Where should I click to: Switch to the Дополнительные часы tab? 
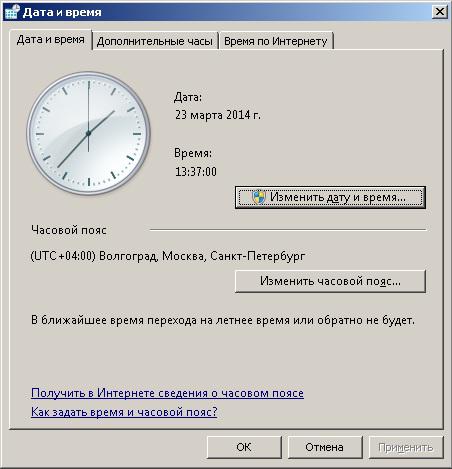pos(155,41)
